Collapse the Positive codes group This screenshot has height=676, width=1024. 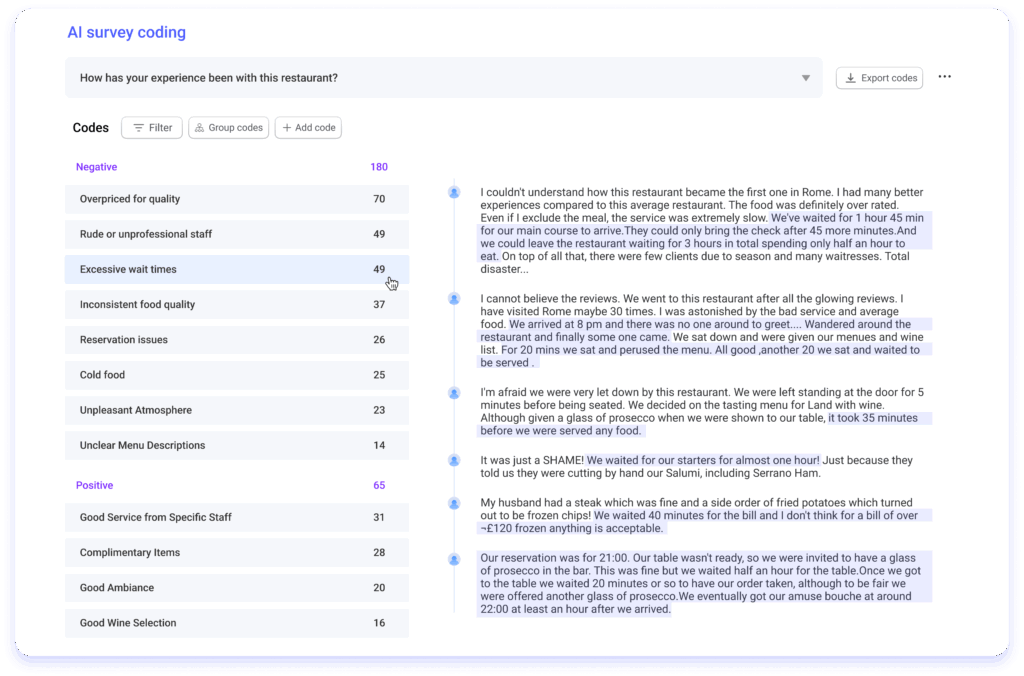pyautogui.click(x=94, y=485)
